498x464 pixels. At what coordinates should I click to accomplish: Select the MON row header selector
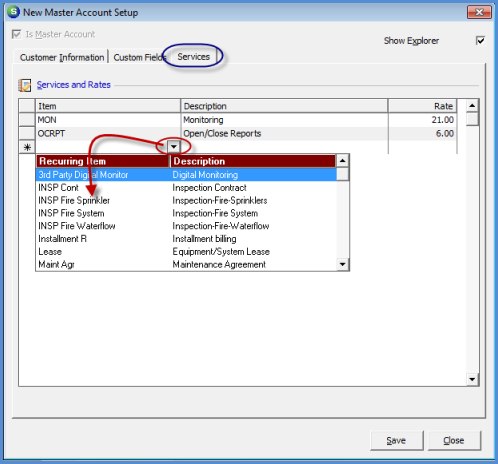(27, 120)
